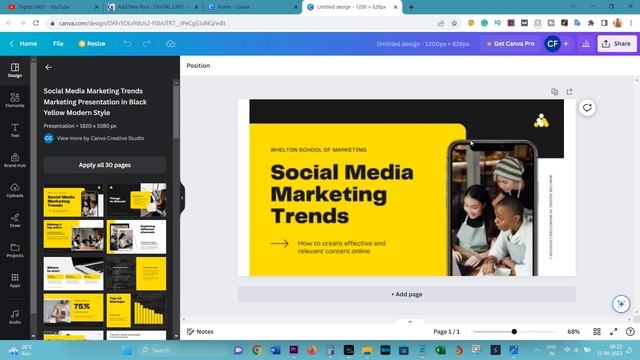Open the help question mark icon
Viewport: 640px width, 360px height.
pyautogui.click(x=630, y=331)
